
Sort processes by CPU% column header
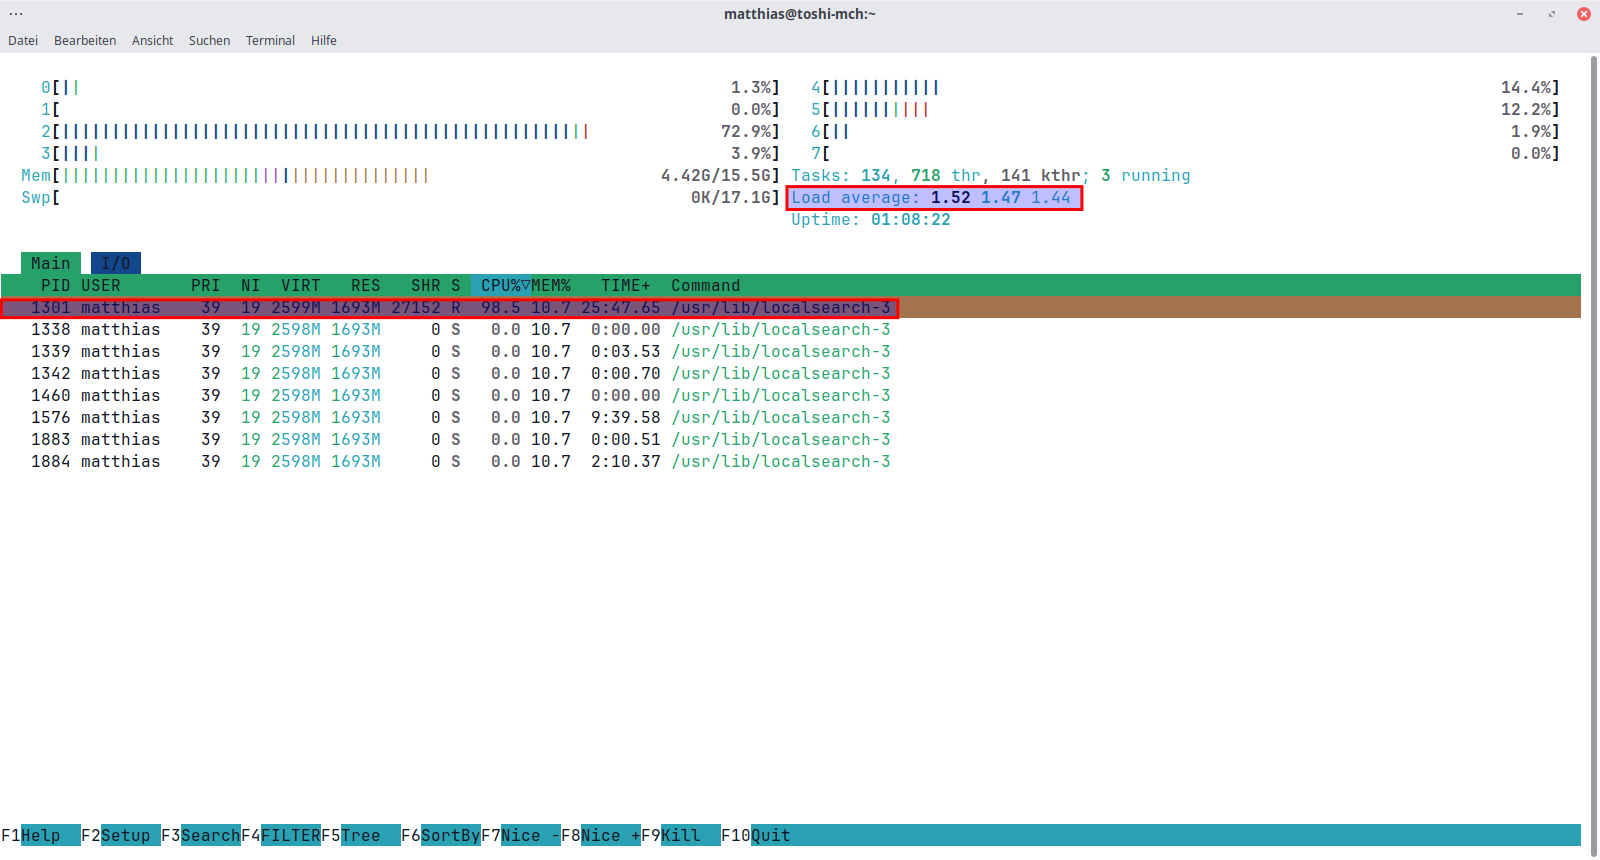(501, 286)
